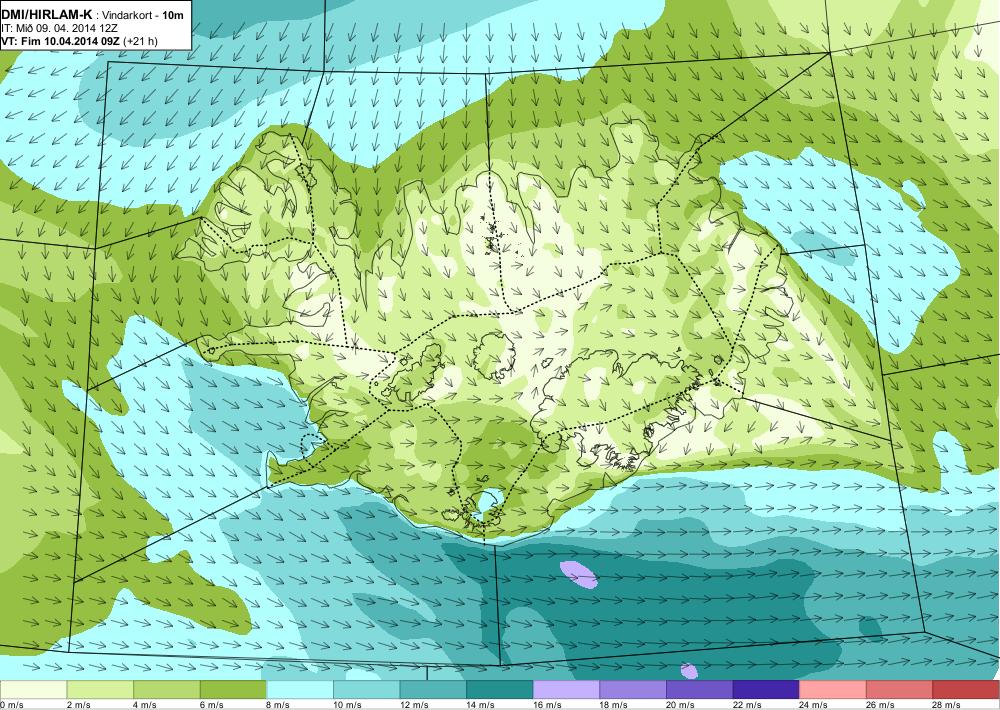The width and height of the screenshot is (1000, 710).
Task: Click the medium purple 18–20 m/s legend swatch
Action: pos(633,690)
